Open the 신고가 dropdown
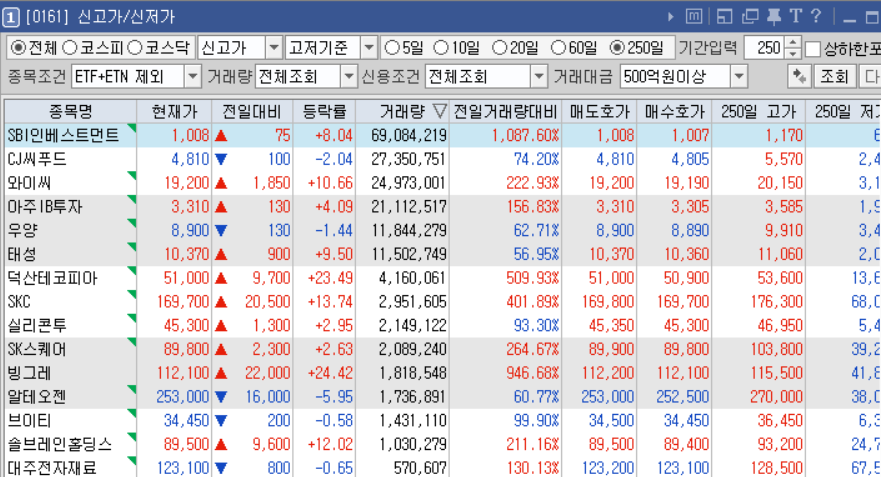Viewport: 881px width, 477px height. pos(273,48)
